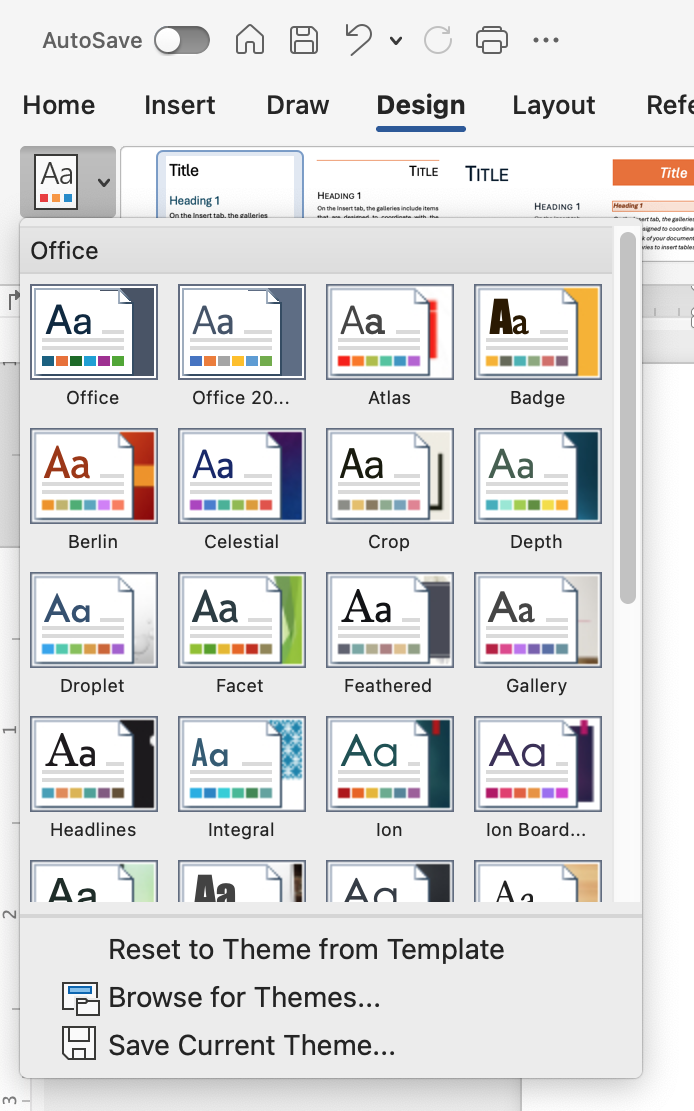Open more toolbar options ellipsis
The height and width of the screenshot is (1111, 694).
546,40
